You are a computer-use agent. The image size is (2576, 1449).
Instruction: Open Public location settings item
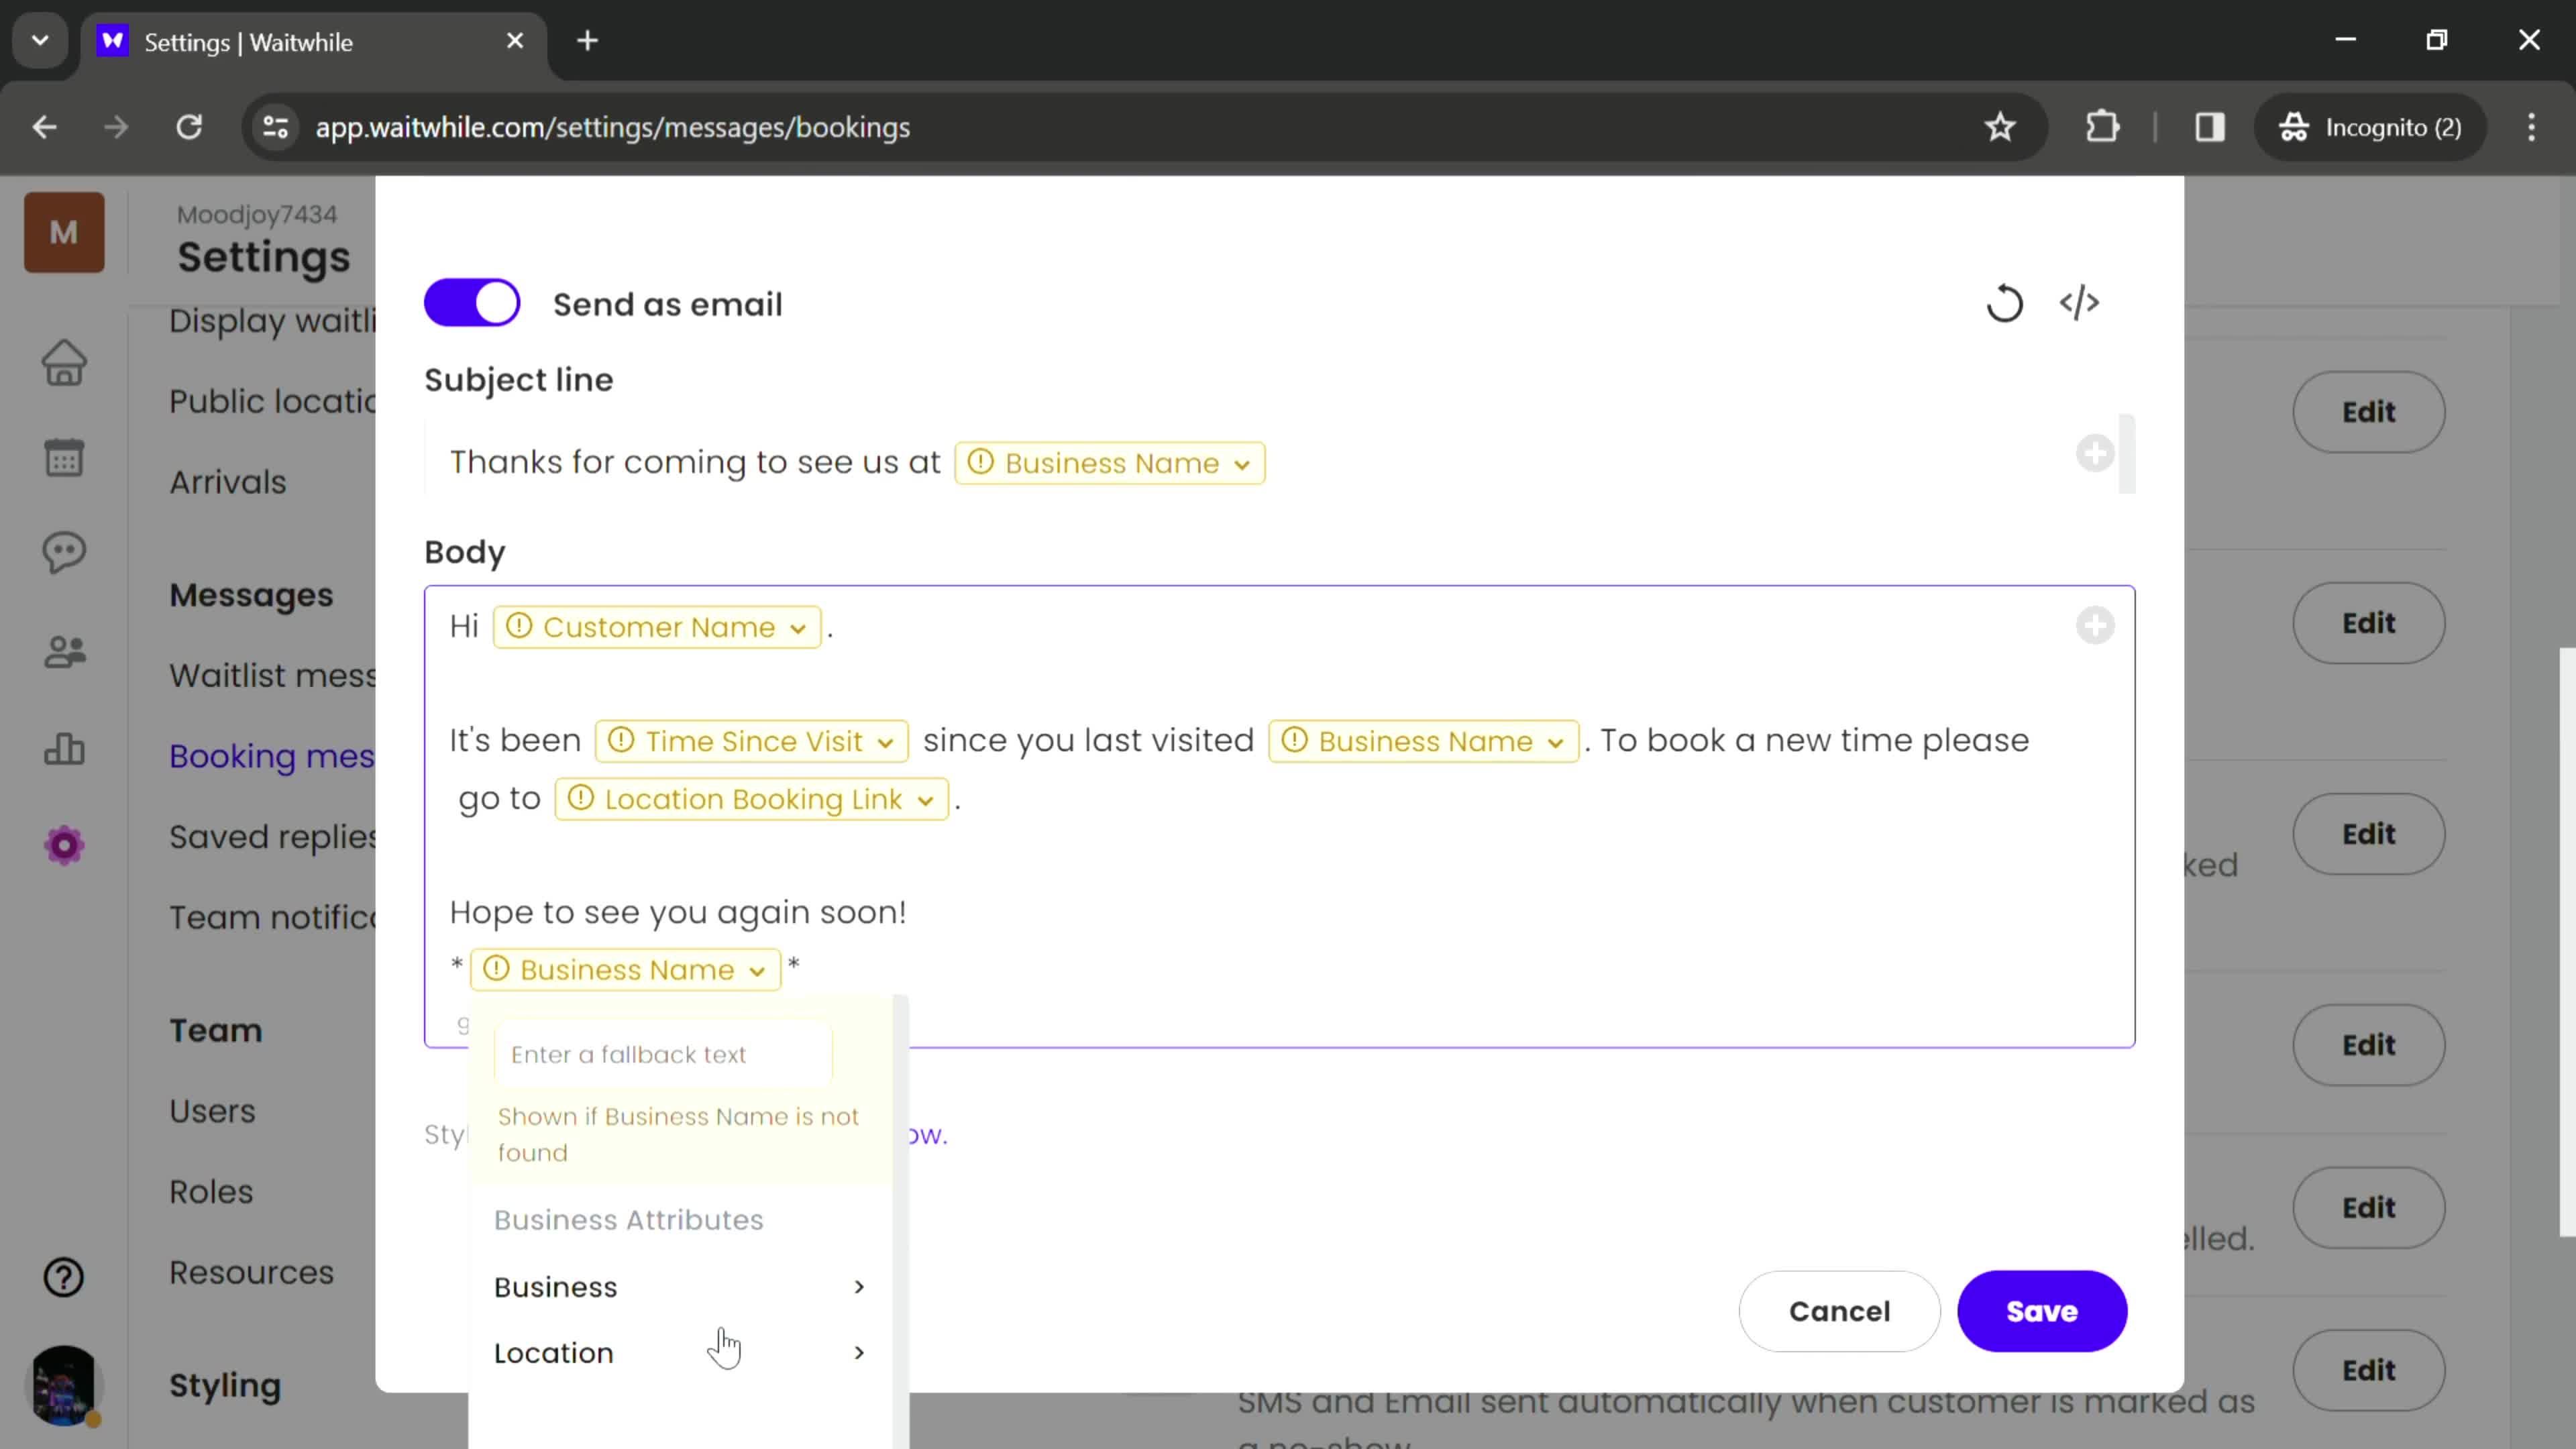(x=273, y=401)
